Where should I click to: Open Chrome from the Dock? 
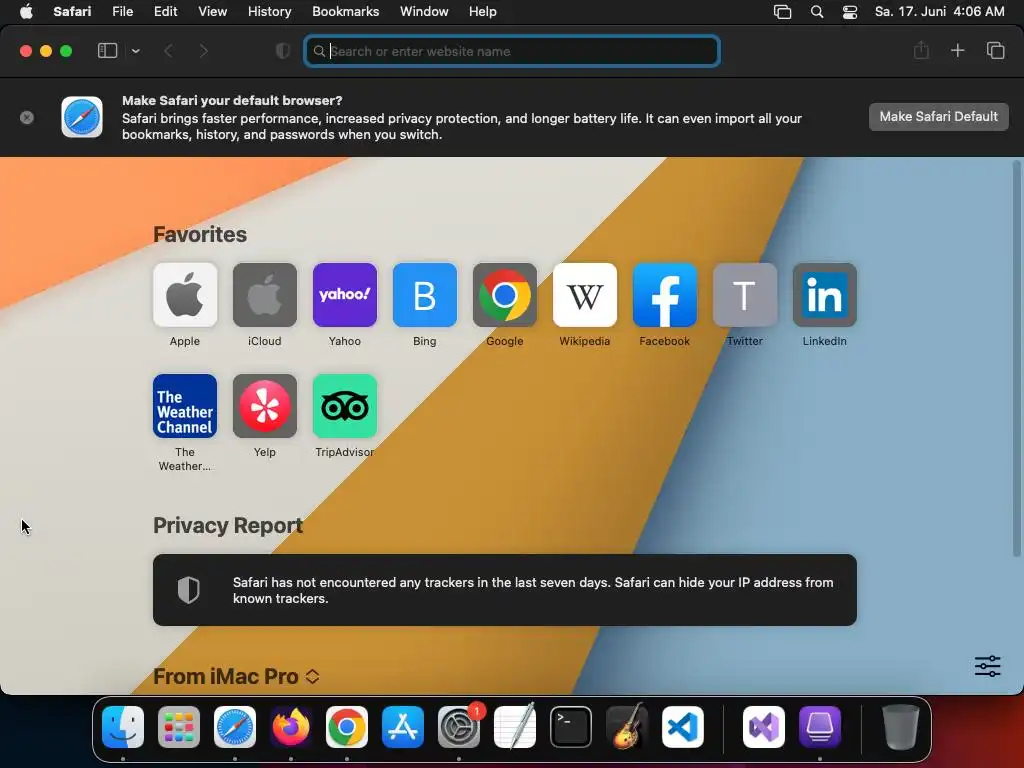pyautogui.click(x=347, y=727)
